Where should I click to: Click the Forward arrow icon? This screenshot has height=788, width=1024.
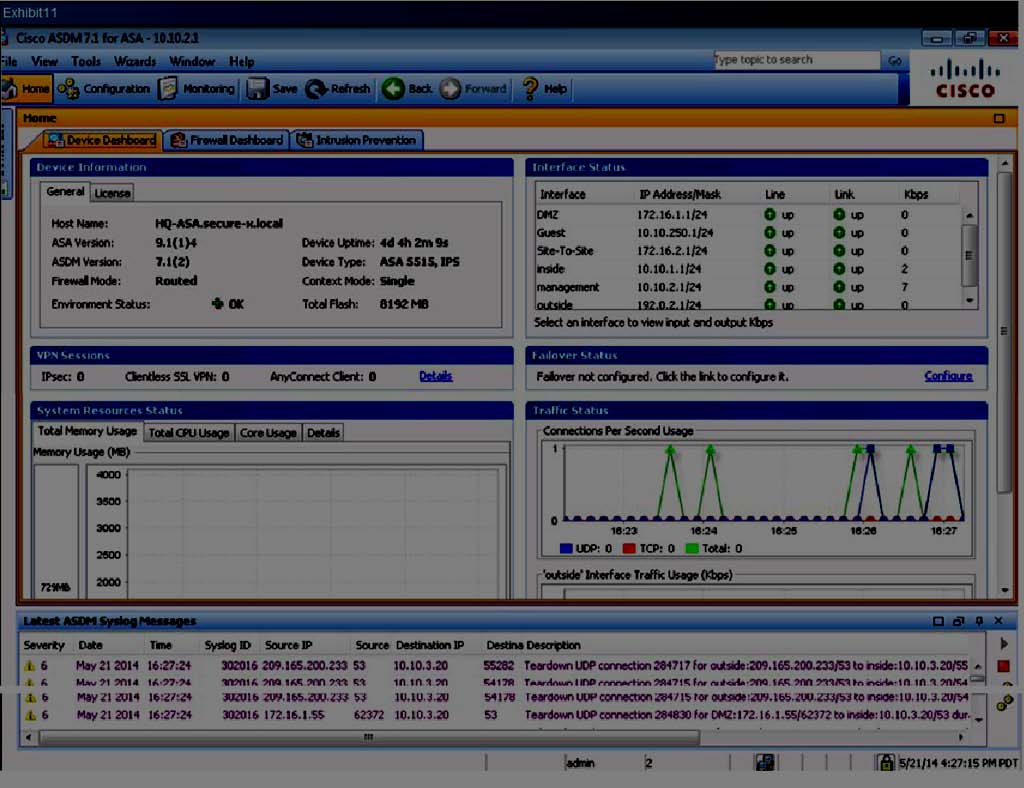click(x=450, y=89)
